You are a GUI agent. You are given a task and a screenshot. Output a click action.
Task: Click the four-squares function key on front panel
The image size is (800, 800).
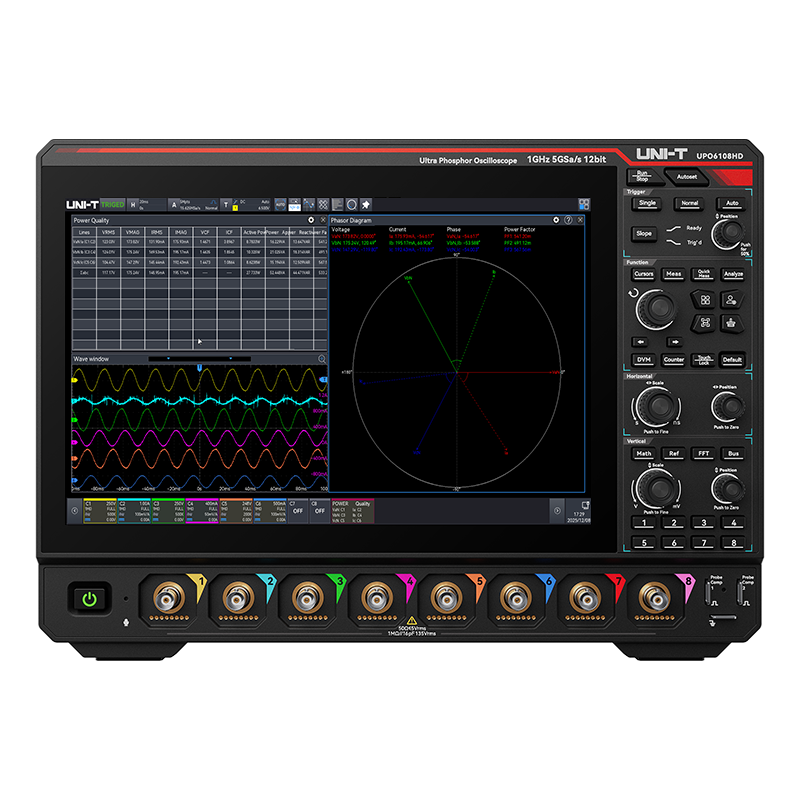click(705, 300)
